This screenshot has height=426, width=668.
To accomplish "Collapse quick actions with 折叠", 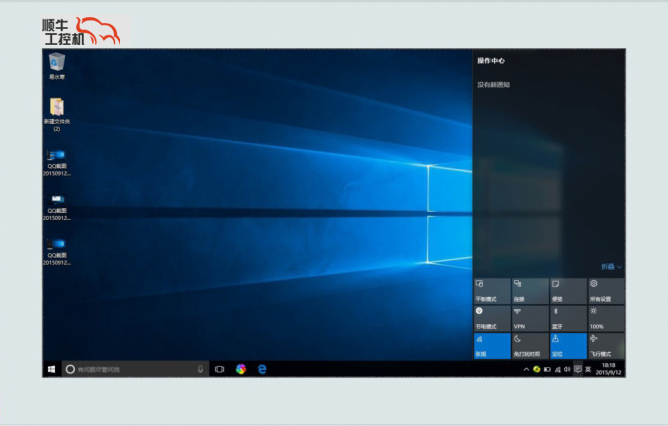I will point(611,267).
